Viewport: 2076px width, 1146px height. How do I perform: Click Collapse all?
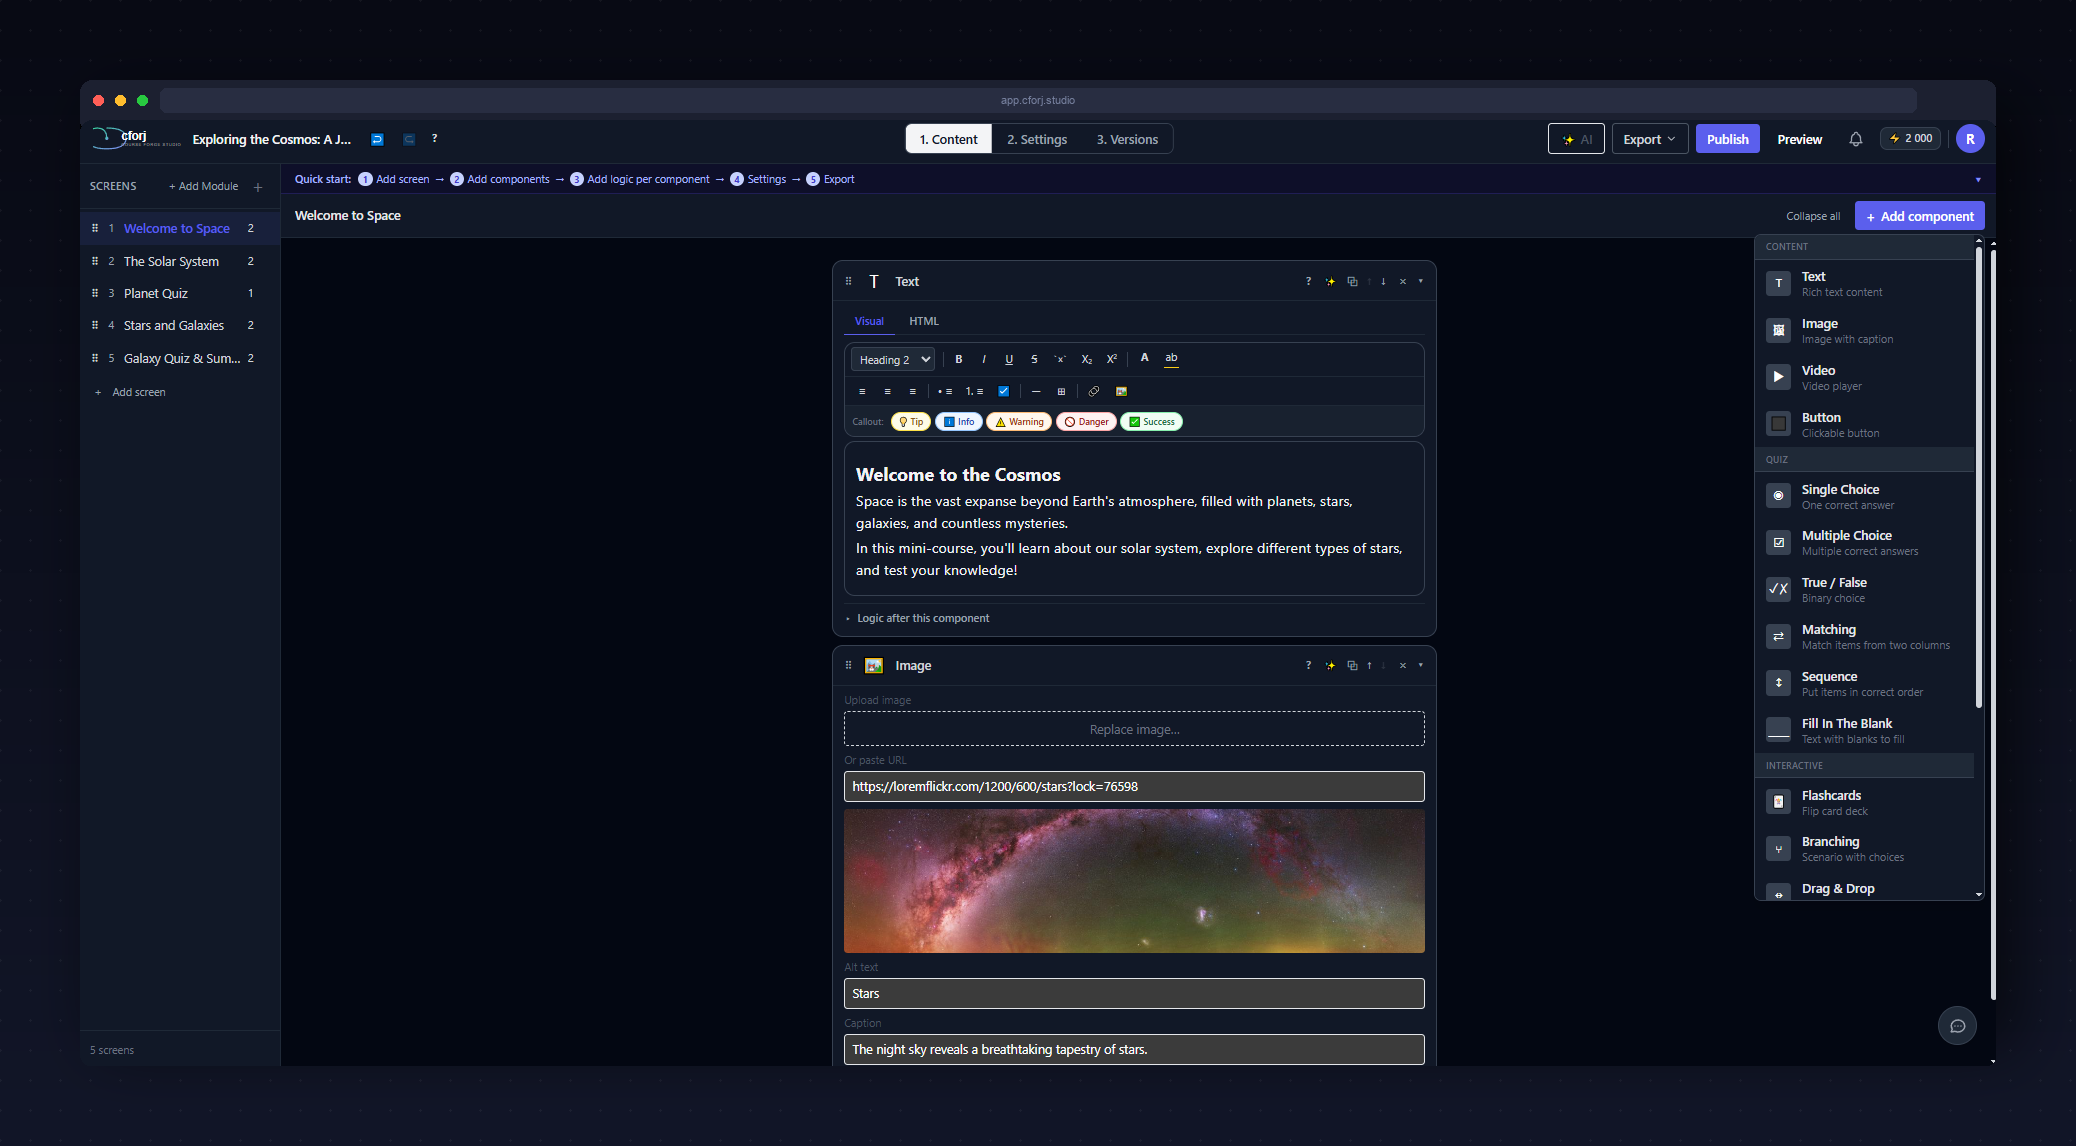(1813, 216)
